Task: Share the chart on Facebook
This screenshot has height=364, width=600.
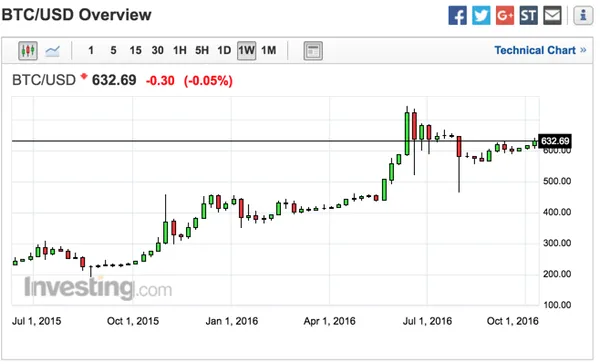Action: [457, 16]
